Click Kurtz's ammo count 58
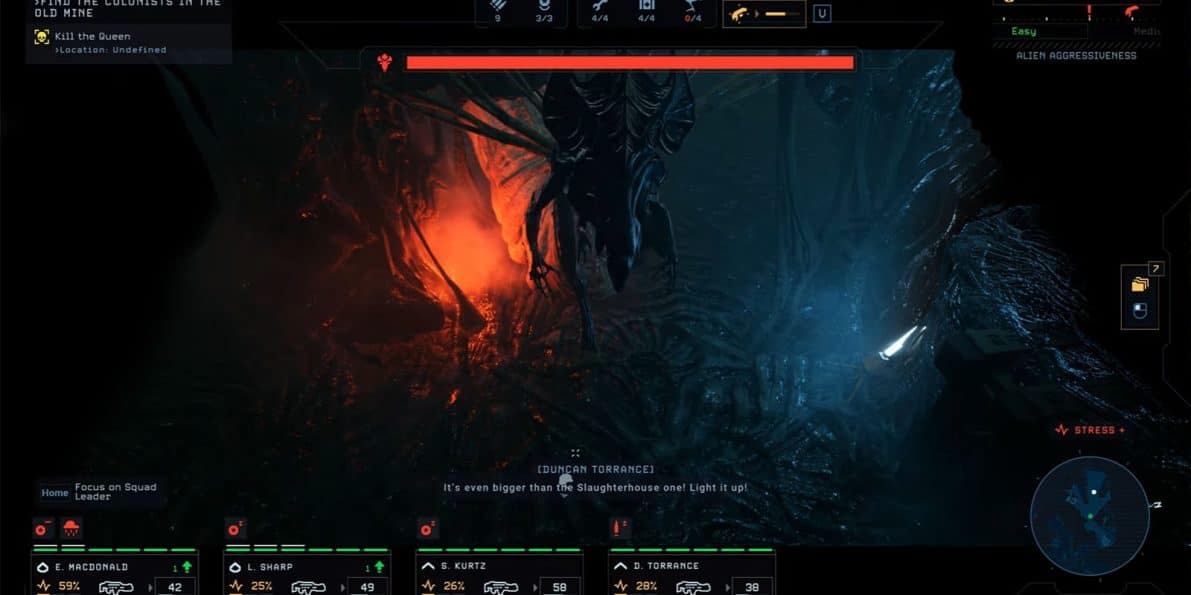Image resolution: width=1191 pixels, height=595 pixels. pos(562,587)
